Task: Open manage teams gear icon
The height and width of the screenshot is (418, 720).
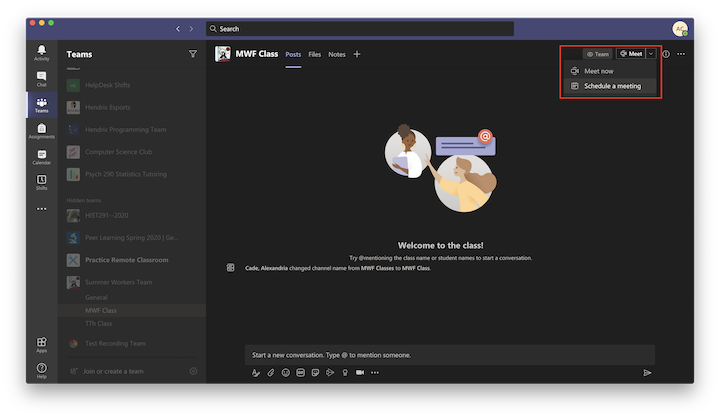Action: point(193,371)
